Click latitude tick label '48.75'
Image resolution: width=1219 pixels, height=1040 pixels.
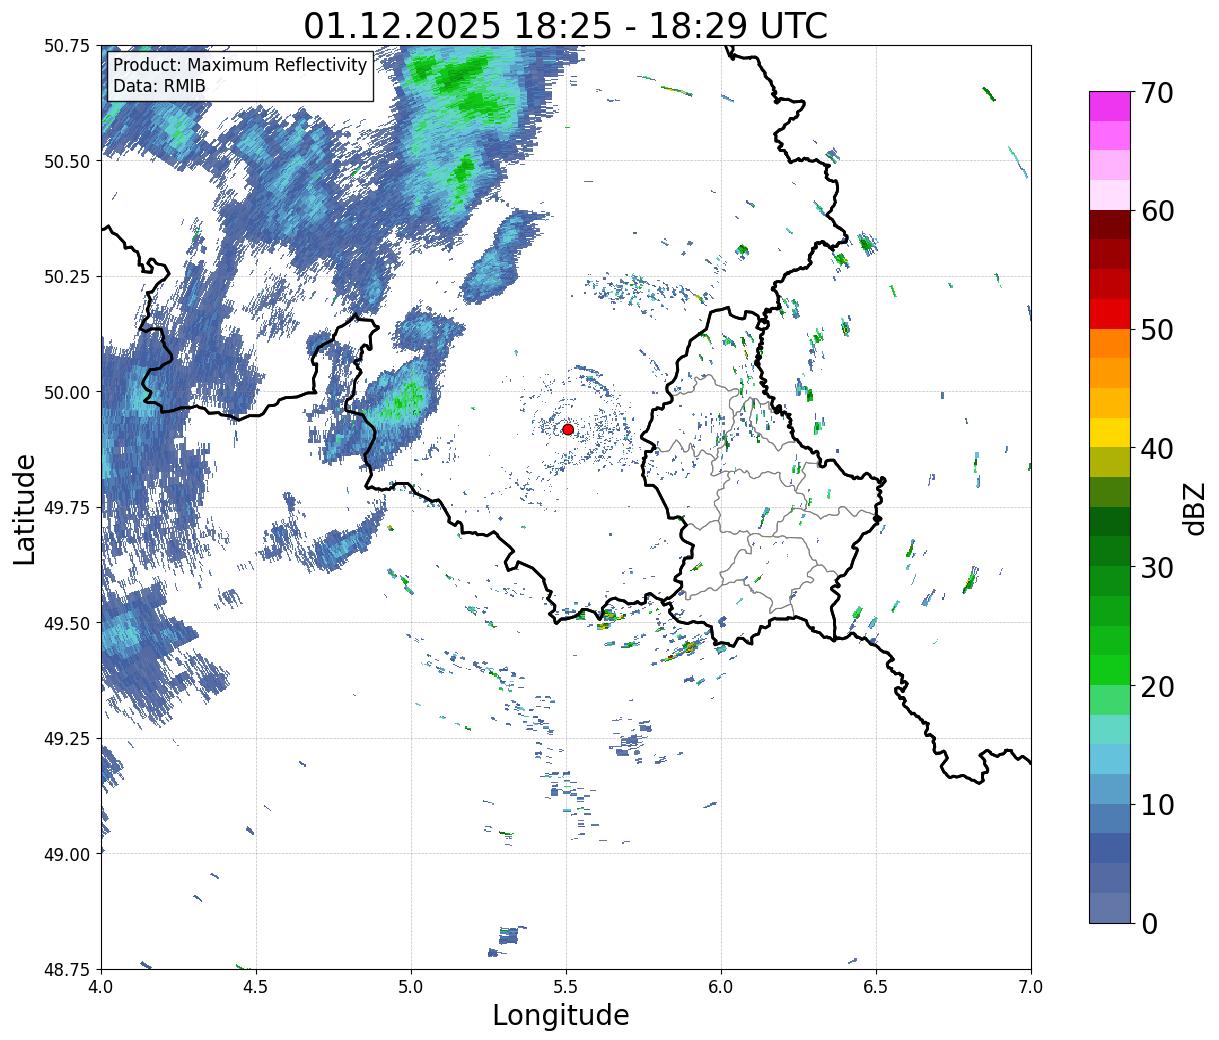click(x=67, y=969)
